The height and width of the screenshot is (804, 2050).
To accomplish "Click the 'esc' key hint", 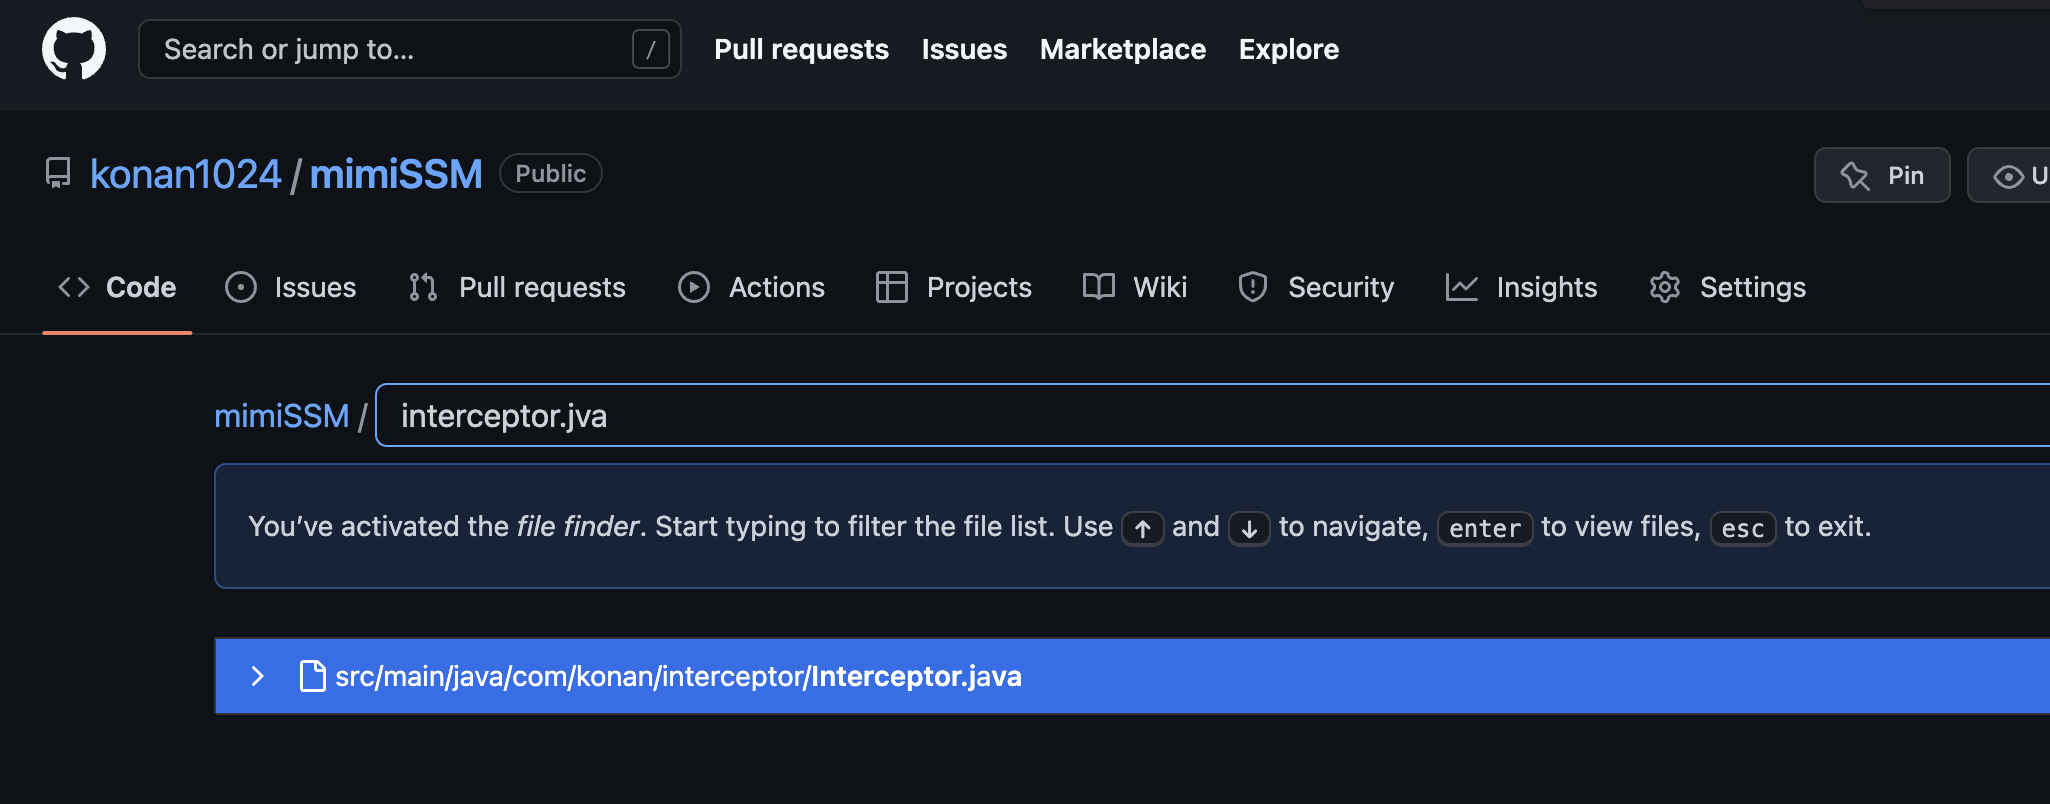I will 1743,528.
